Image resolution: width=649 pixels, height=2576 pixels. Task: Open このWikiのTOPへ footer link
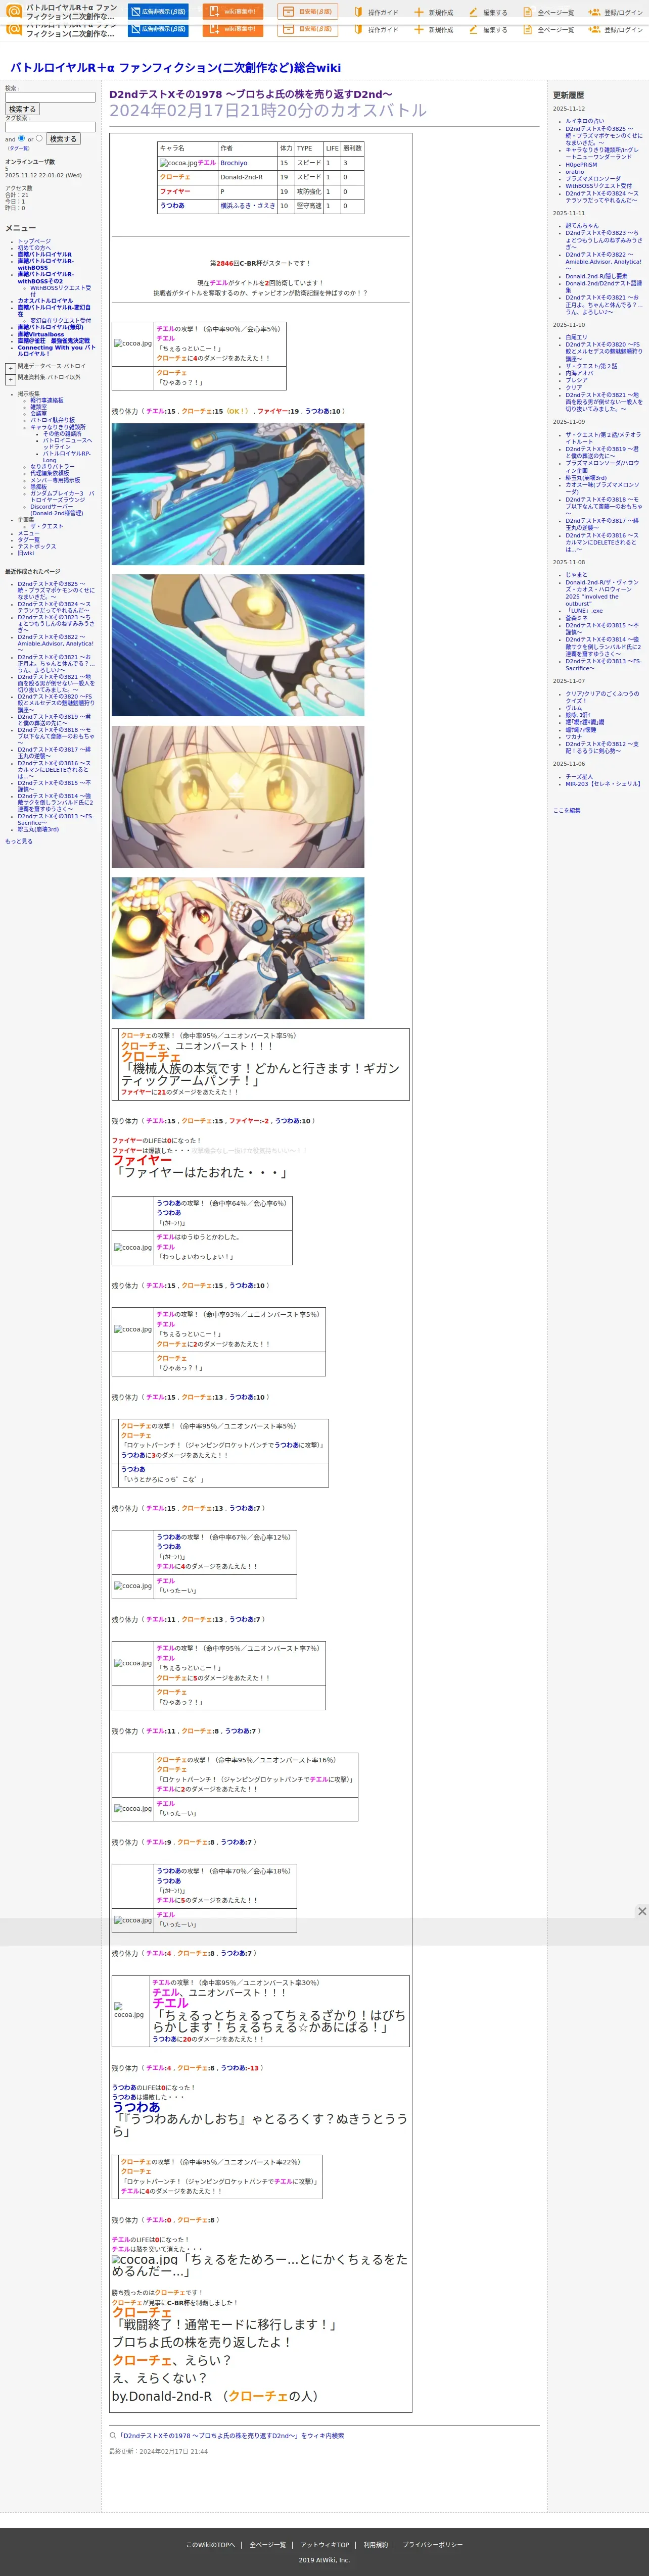(x=210, y=2544)
